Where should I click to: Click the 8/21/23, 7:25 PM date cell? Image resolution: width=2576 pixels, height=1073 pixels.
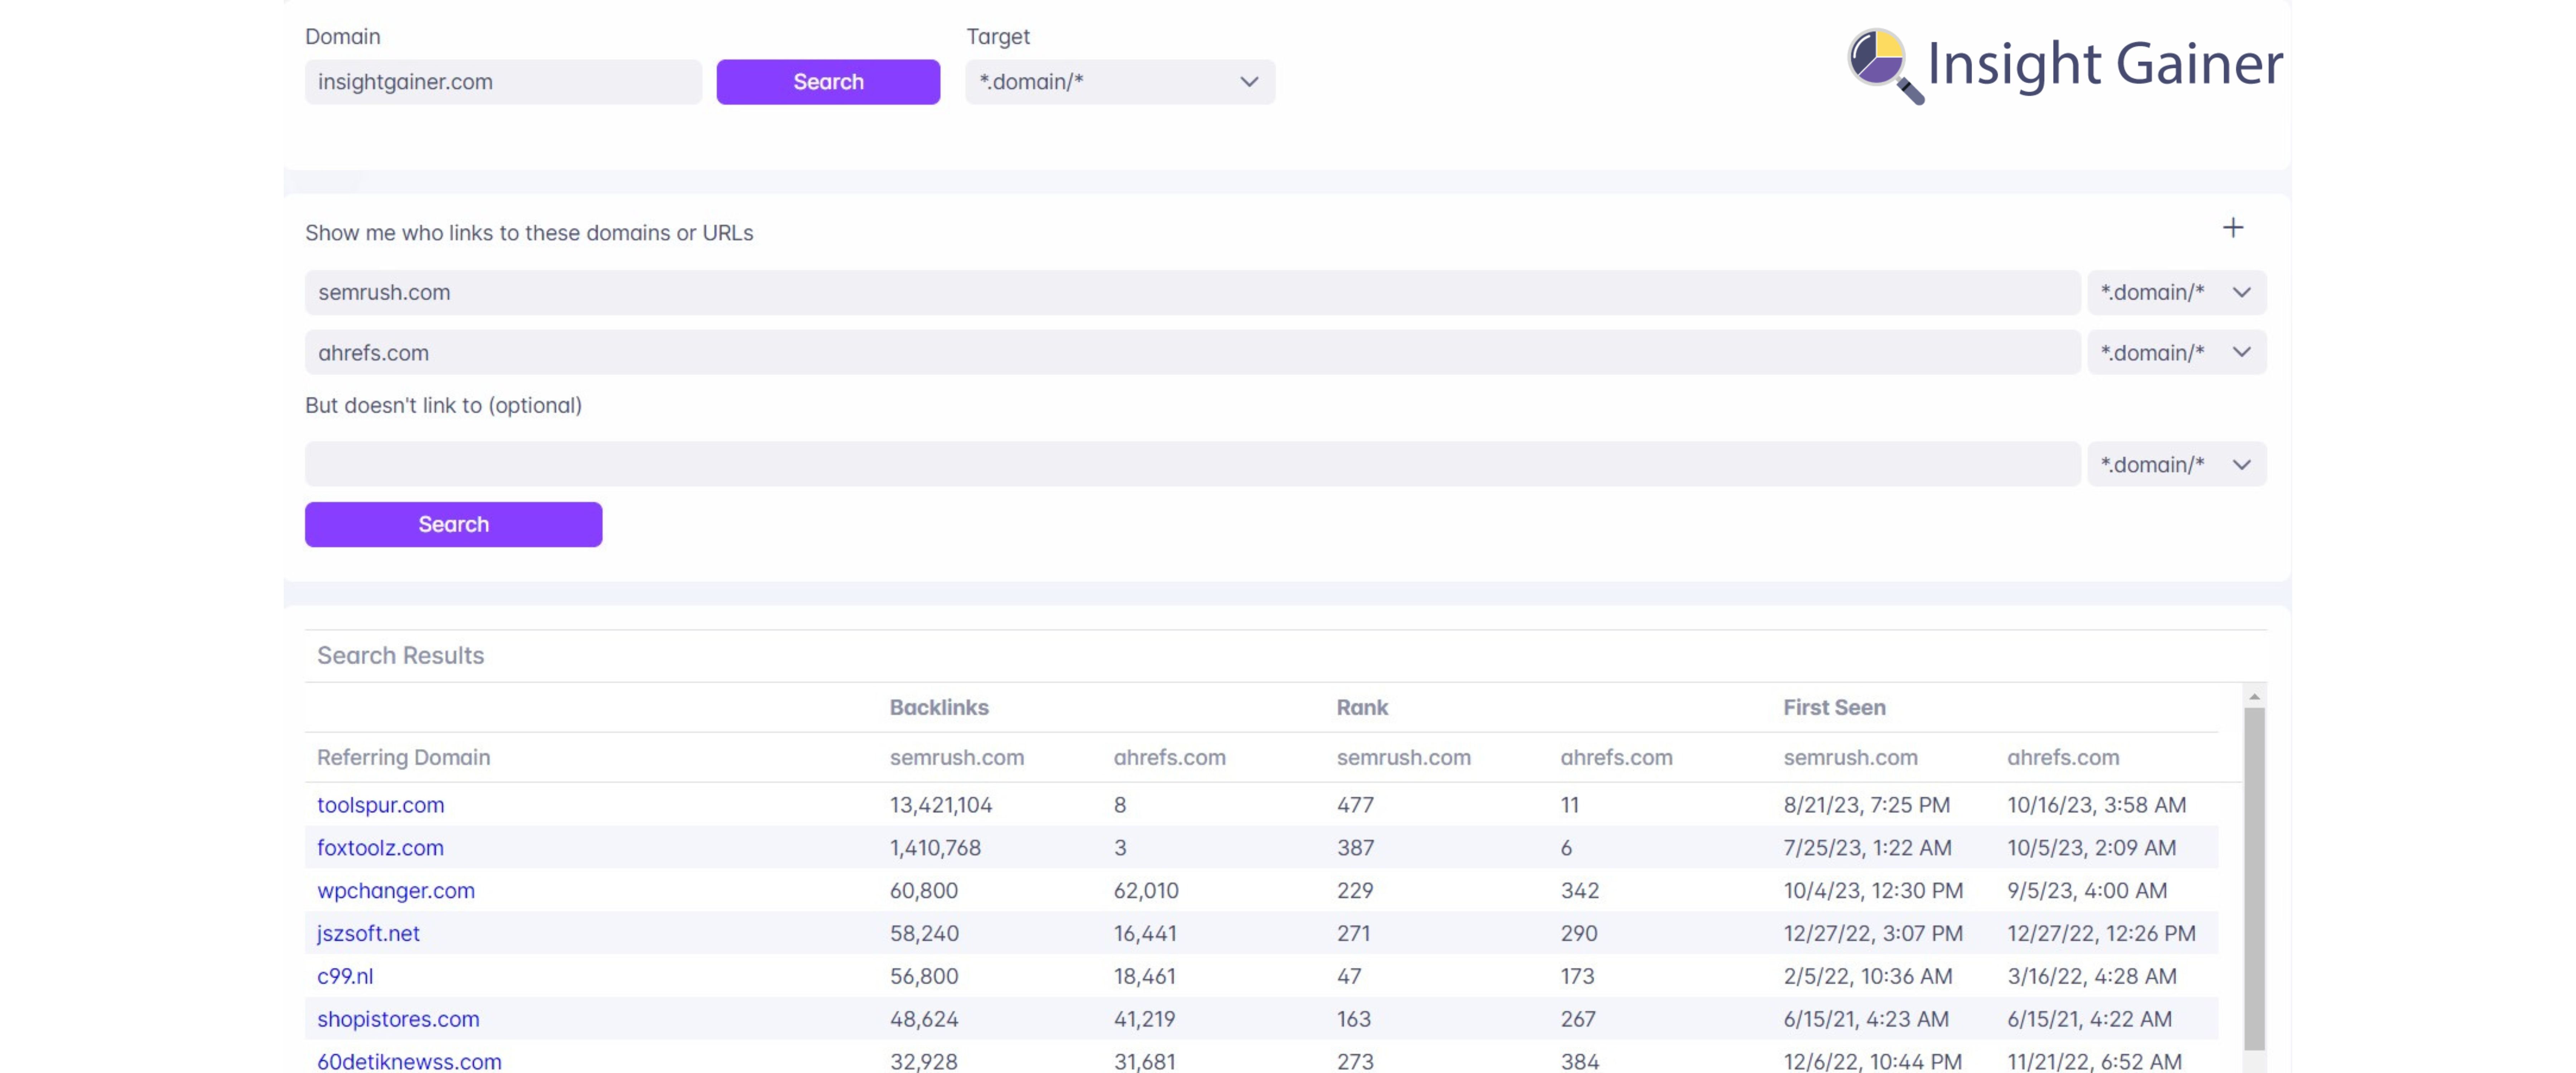click(x=1866, y=805)
